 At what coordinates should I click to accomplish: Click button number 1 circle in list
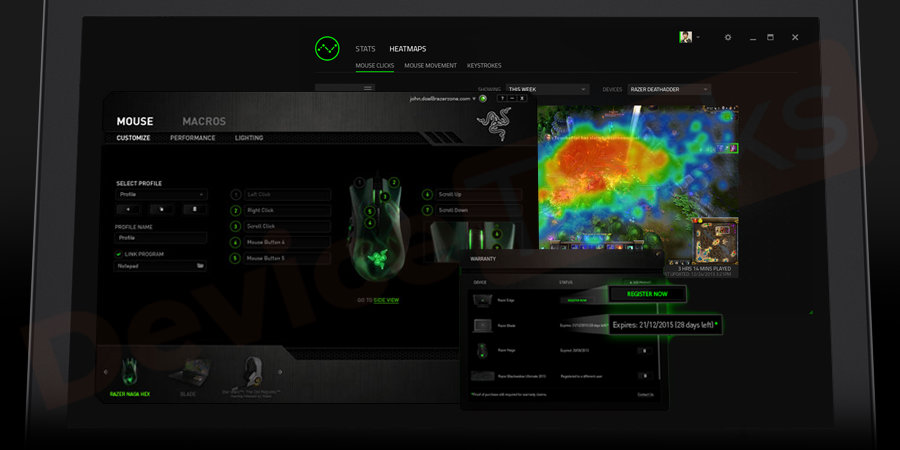tap(235, 195)
